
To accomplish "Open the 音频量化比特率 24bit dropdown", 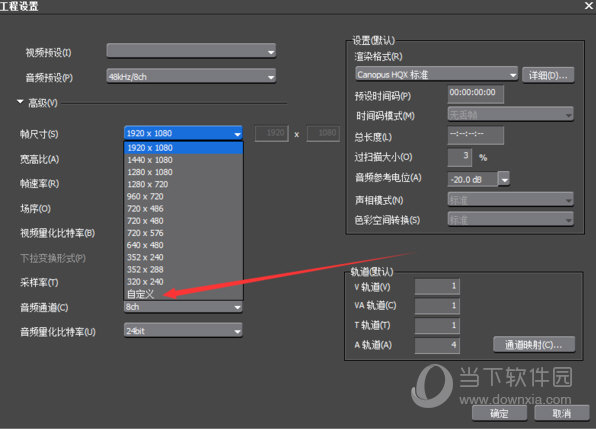I will tap(183, 331).
